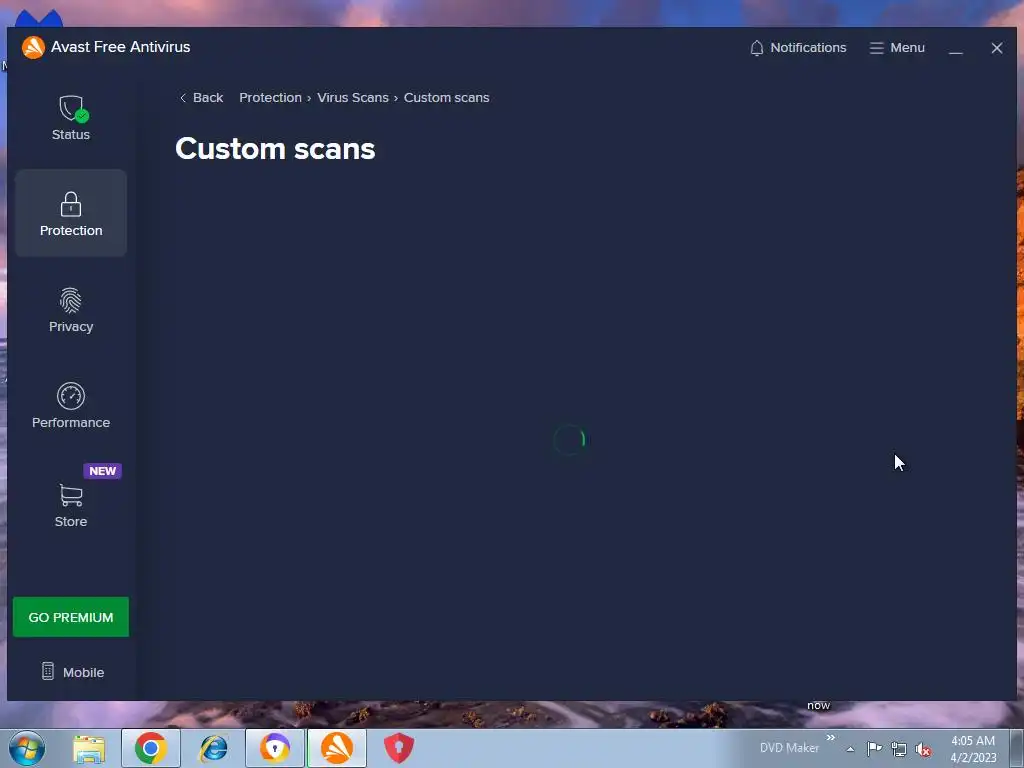This screenshot has width=1024, height=768.
Task: Open the Action Center flag icon
Action: (874, 749)
